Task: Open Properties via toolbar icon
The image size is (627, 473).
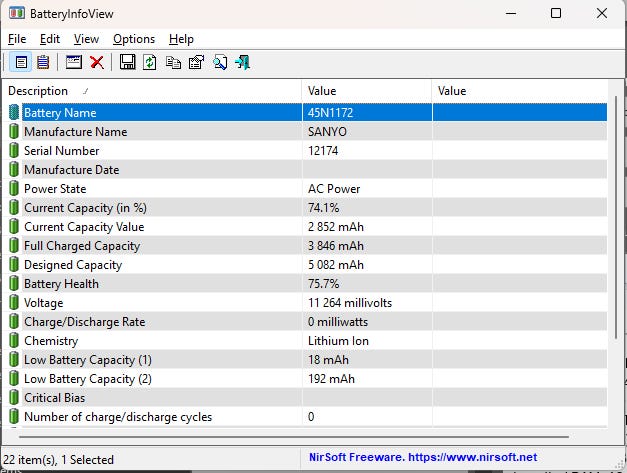Action: pos(196,62)
